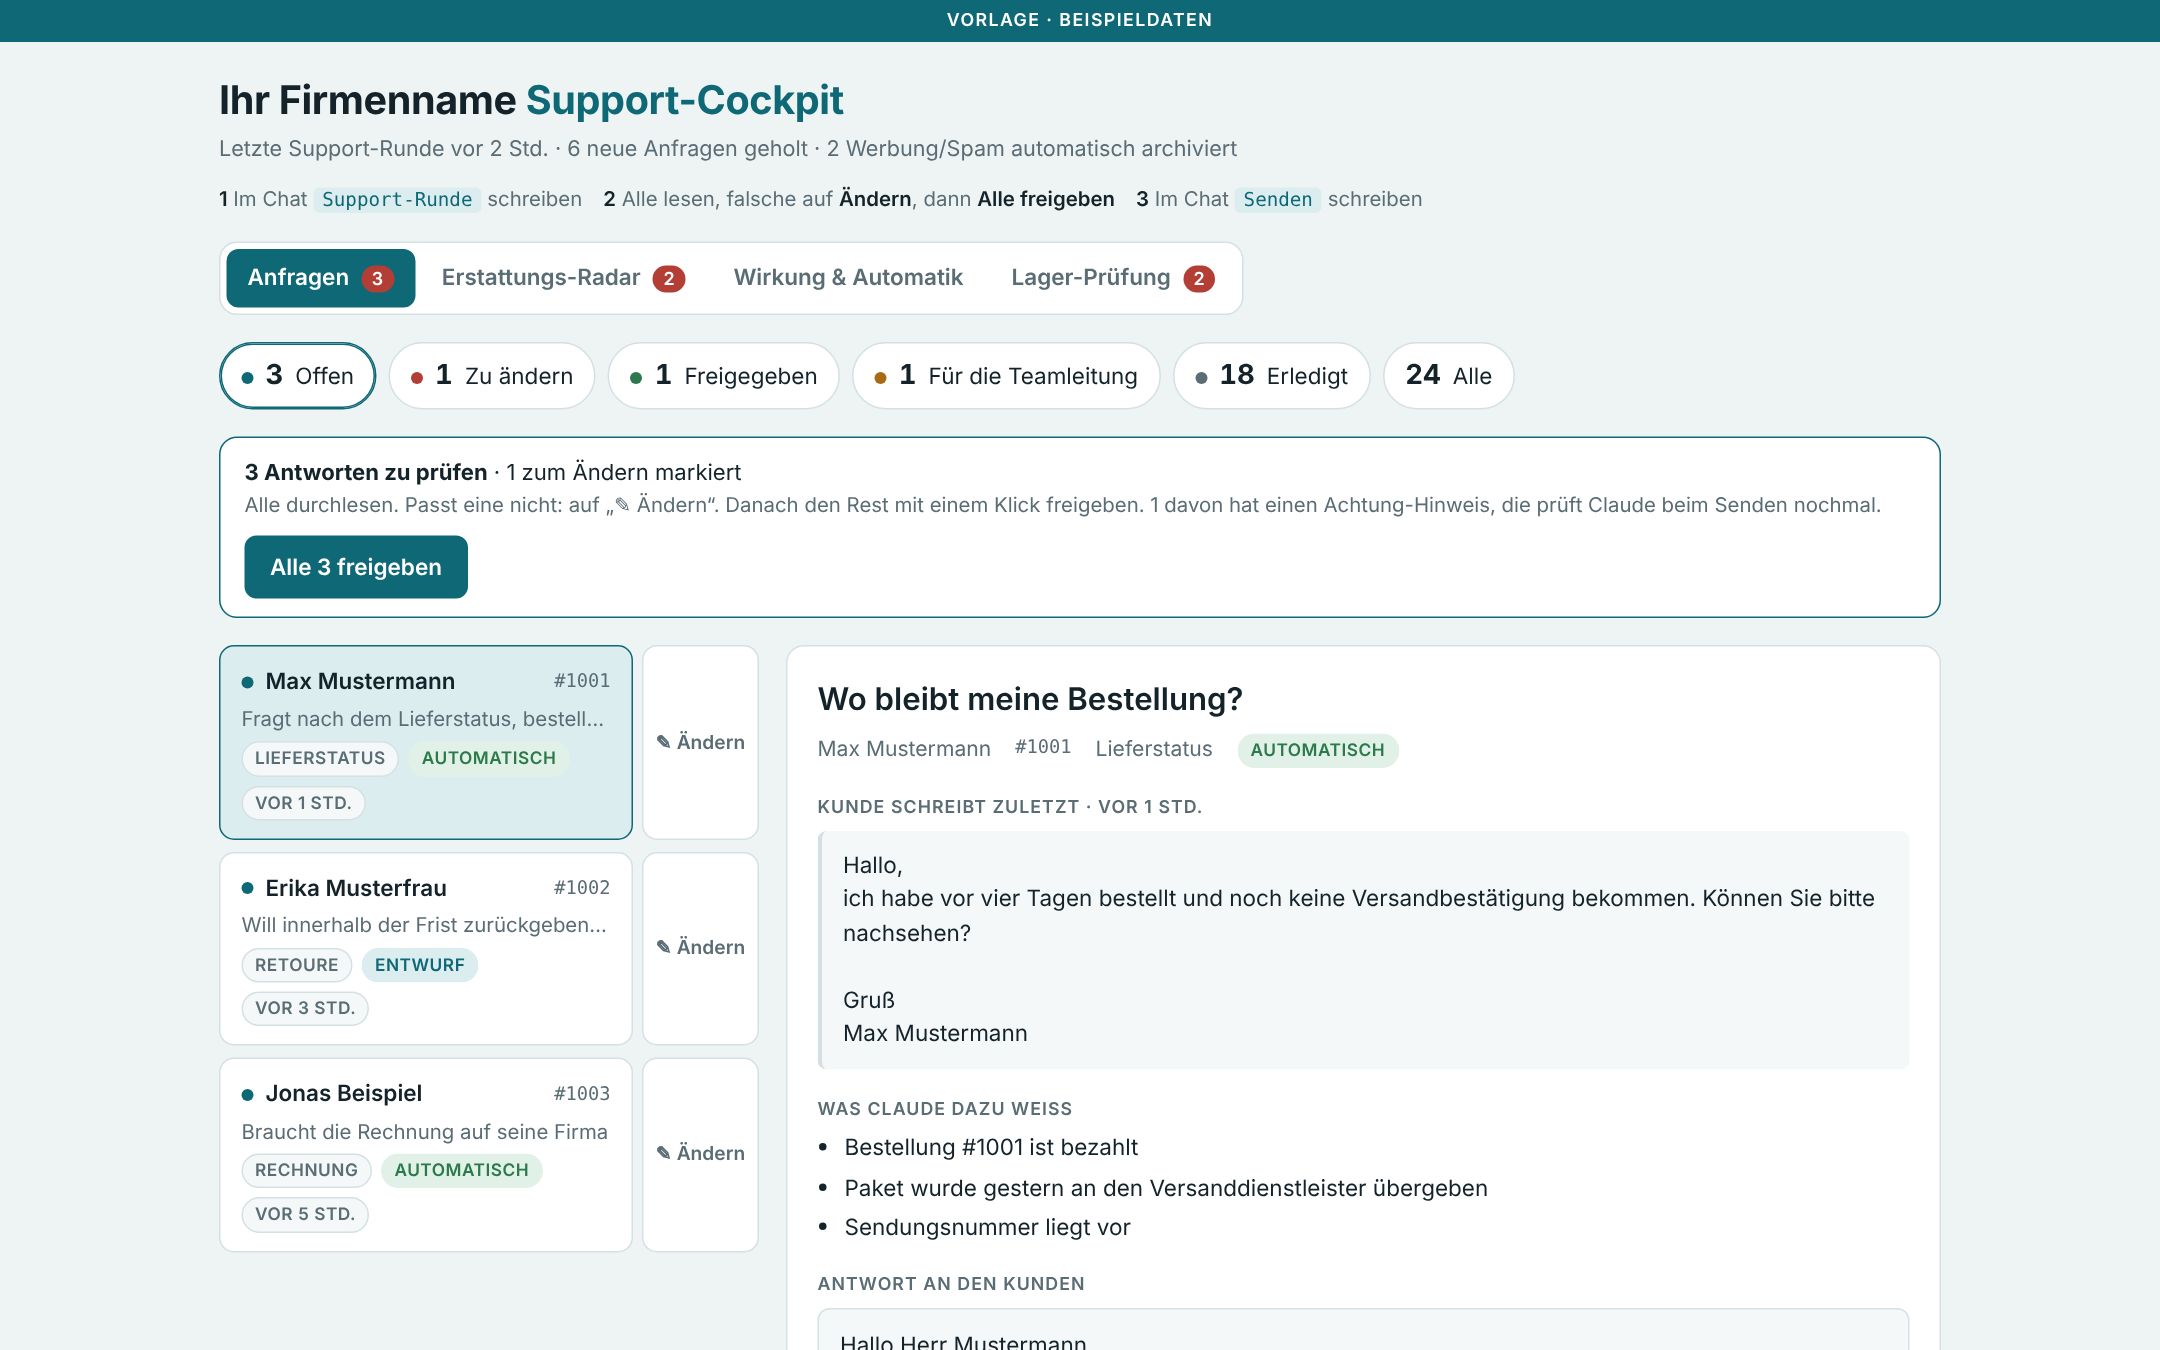This screenshot has width=2160, height=1350.
Task: Click the AUTOMATISCH badge on Jonas's card
Action: click(x=462, y=1170)
